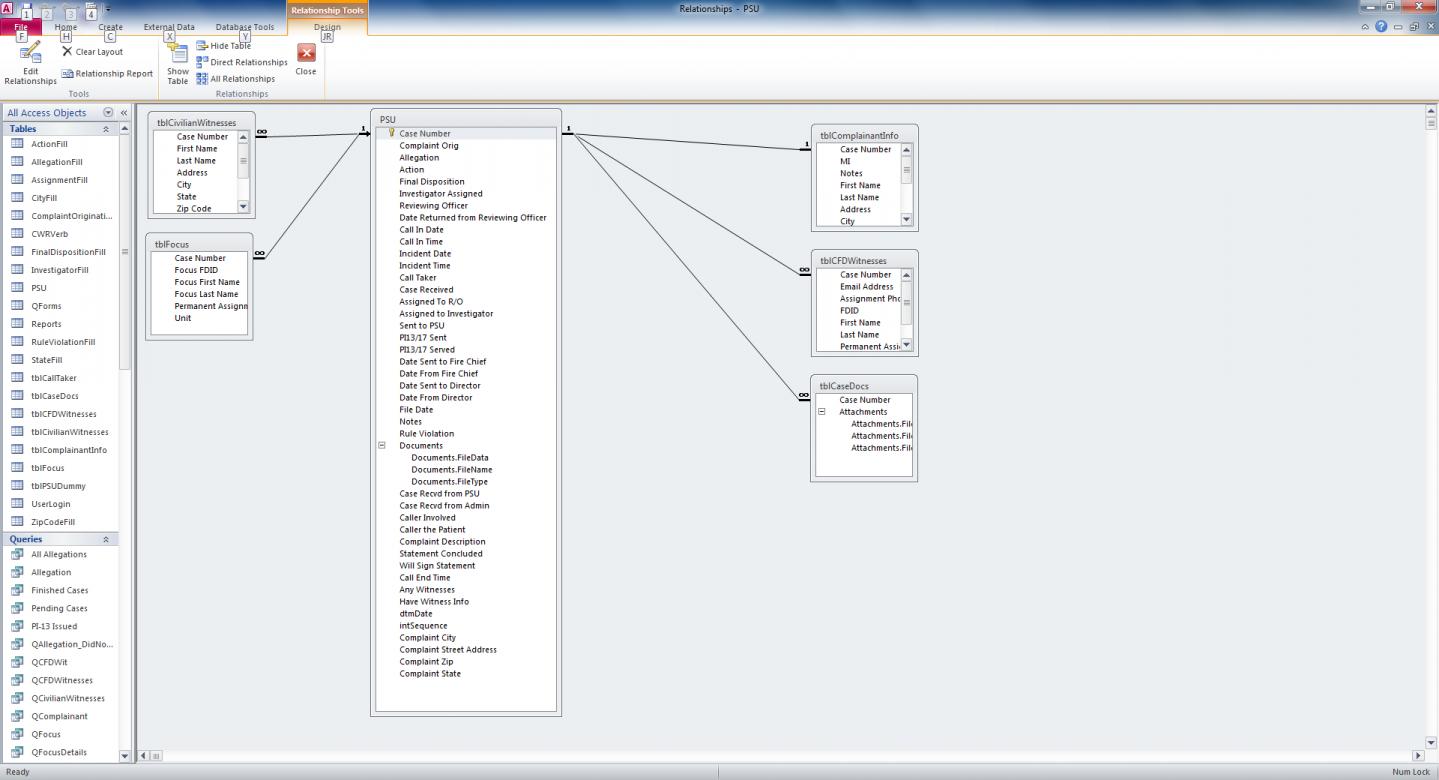Collapse the navigation pane shutter bar
Image resolution: width=1439 pixels, height=780 pixels.
click(x=124, y=113)
